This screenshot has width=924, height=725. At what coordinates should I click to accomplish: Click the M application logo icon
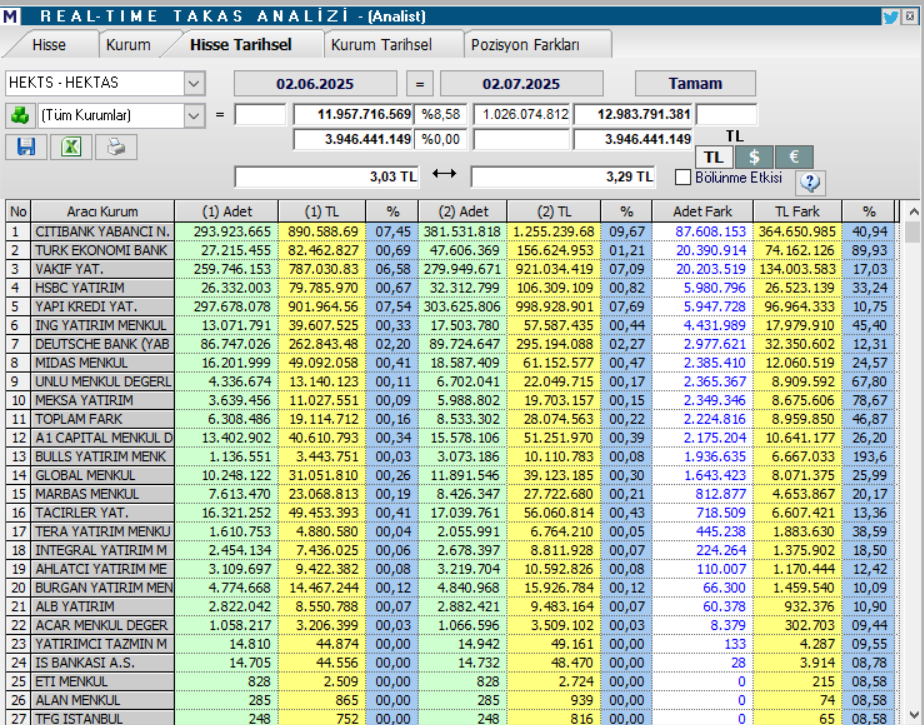point(10,17)
